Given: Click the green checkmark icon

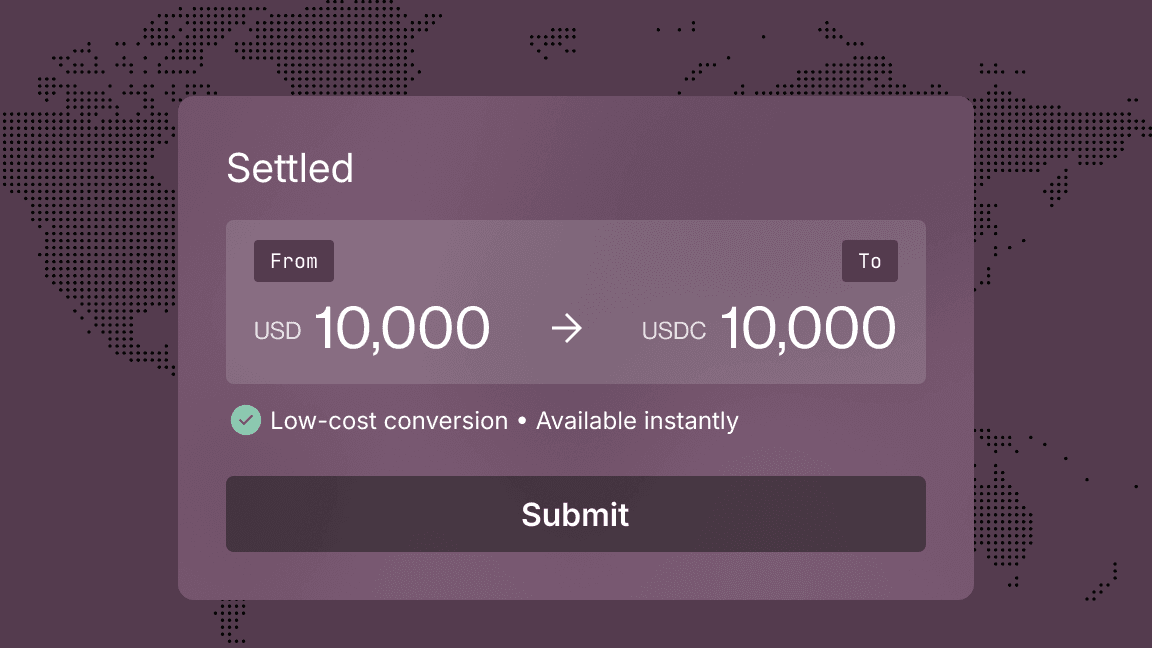Looking at the screenshot, I should pyautogui.click(x=245, y=421).
